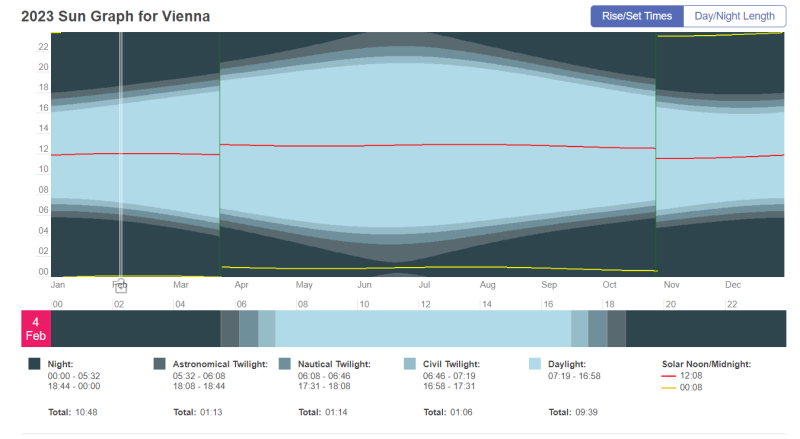
Task: Click the Civil Twilight legend swatch
Action: 410,364
